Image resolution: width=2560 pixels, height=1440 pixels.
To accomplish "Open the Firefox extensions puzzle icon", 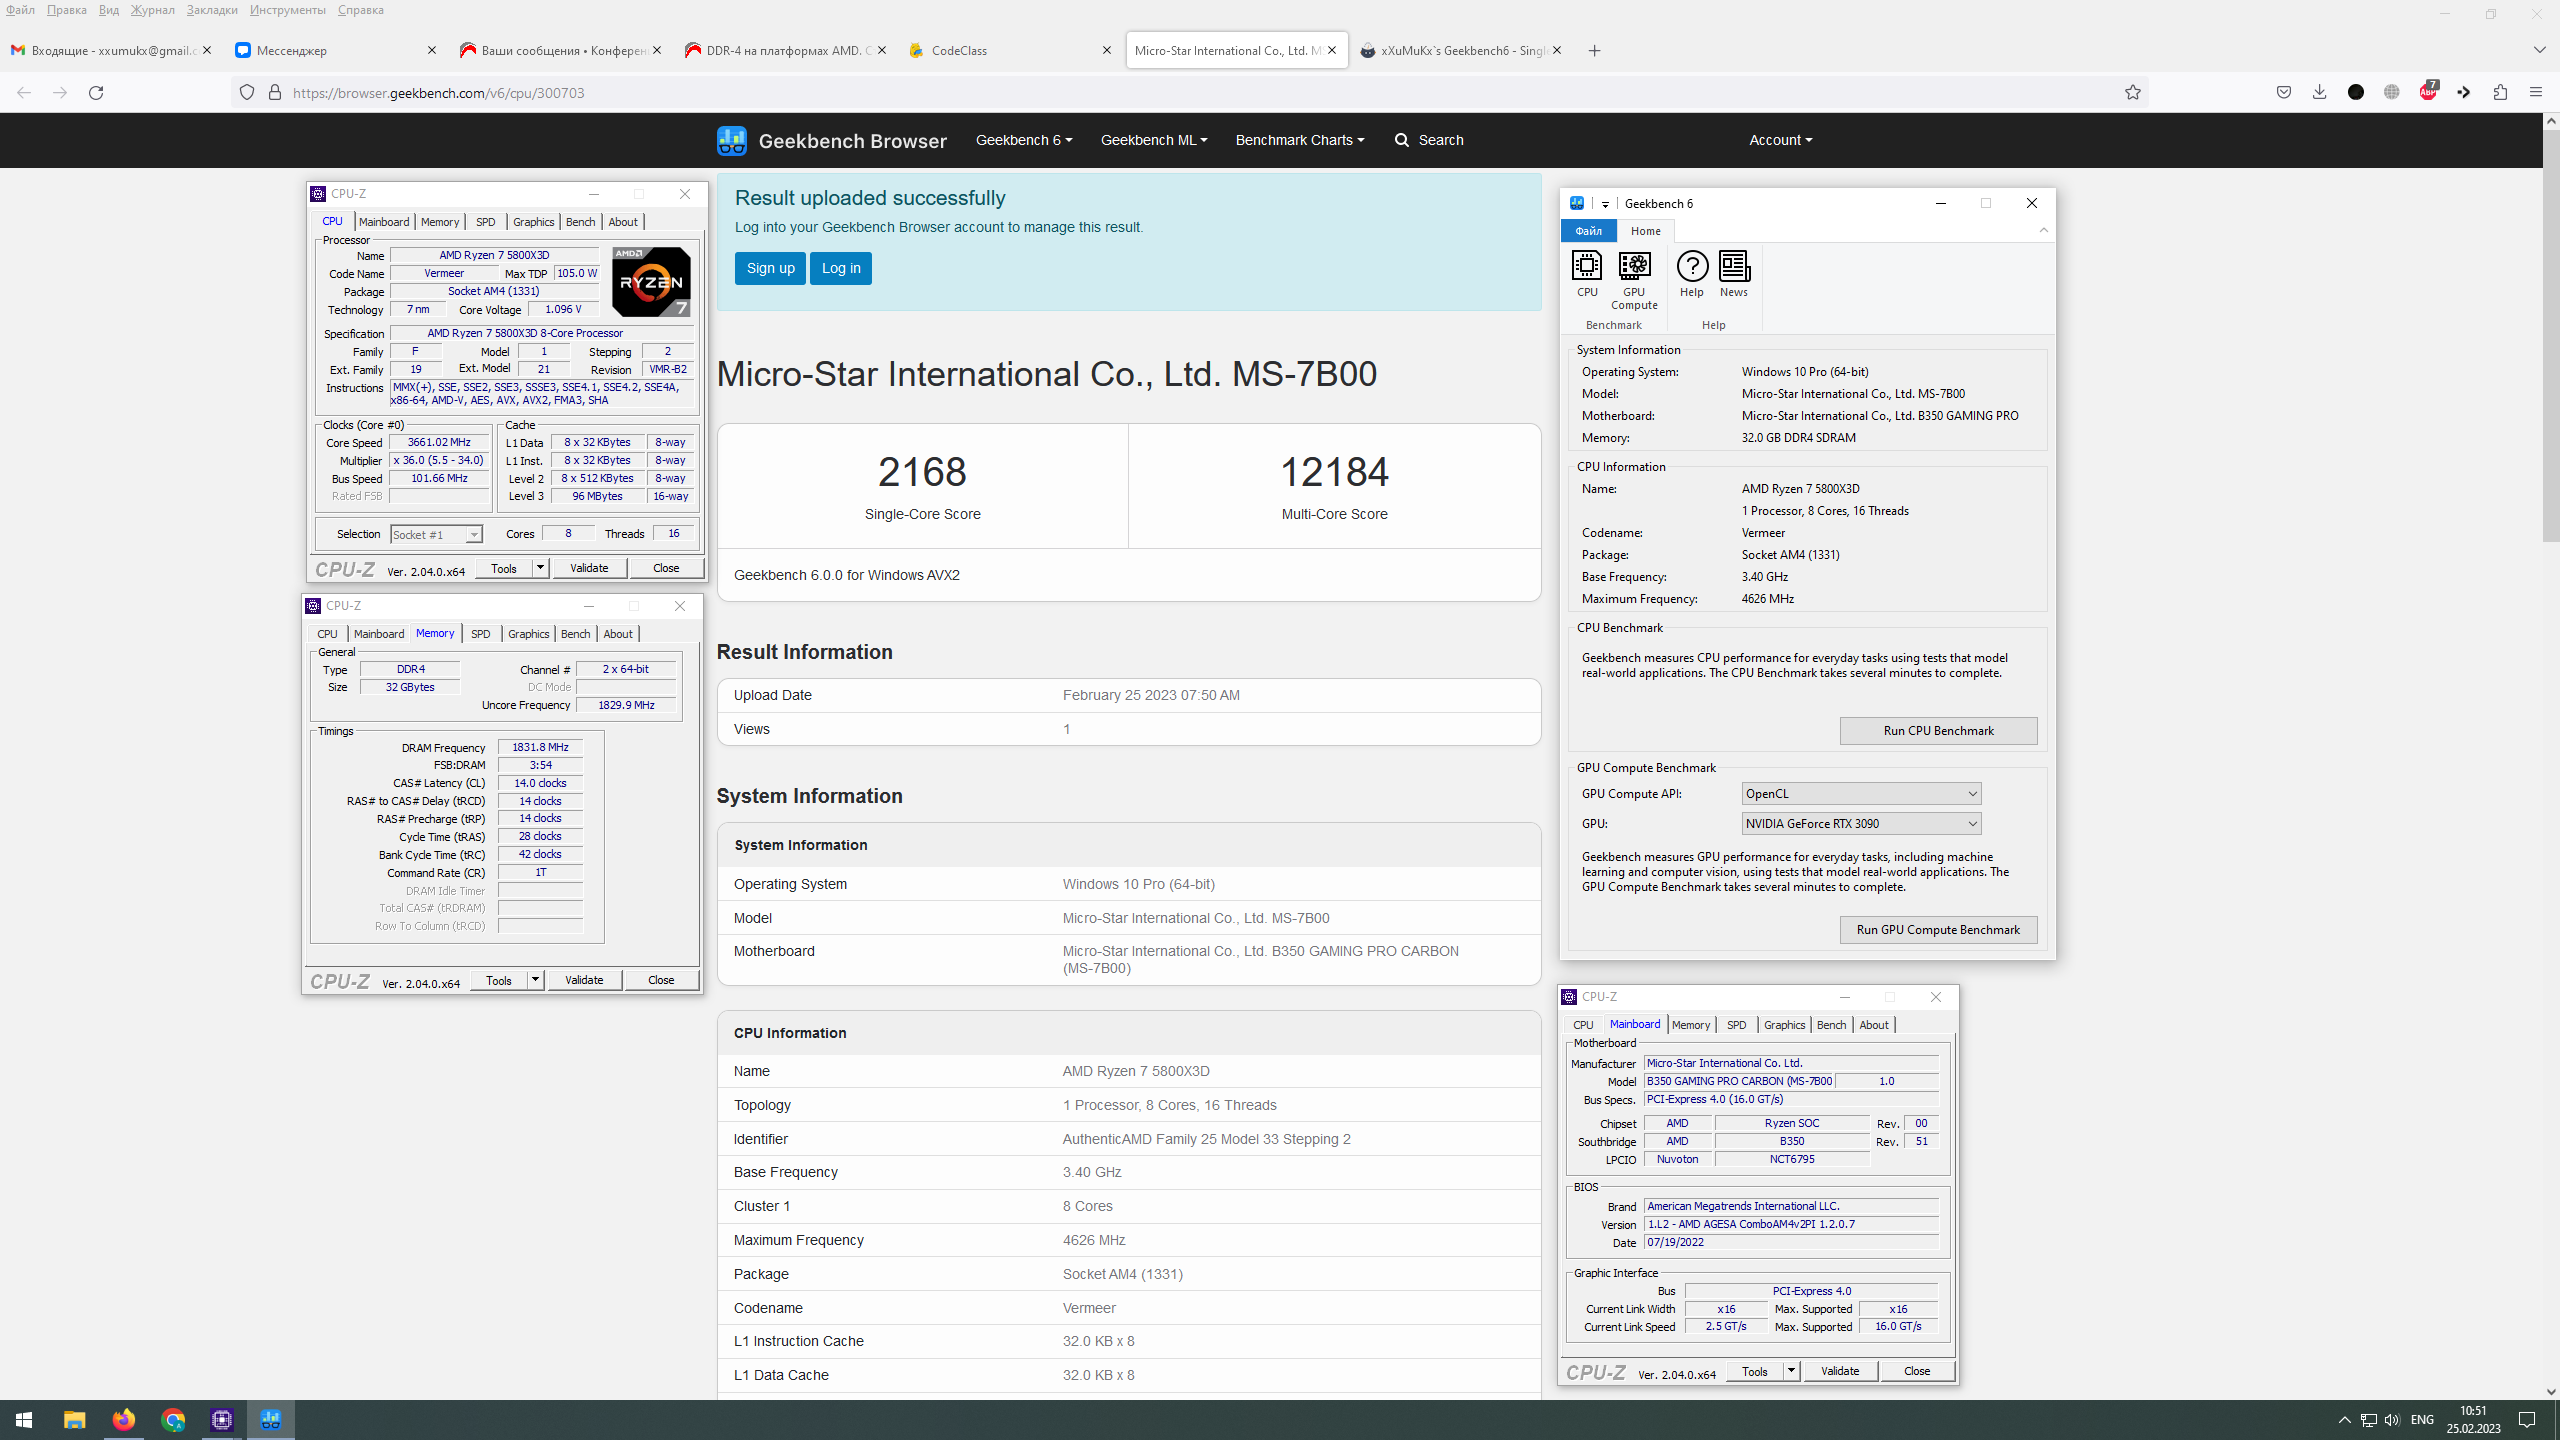I will [2500, 92].
